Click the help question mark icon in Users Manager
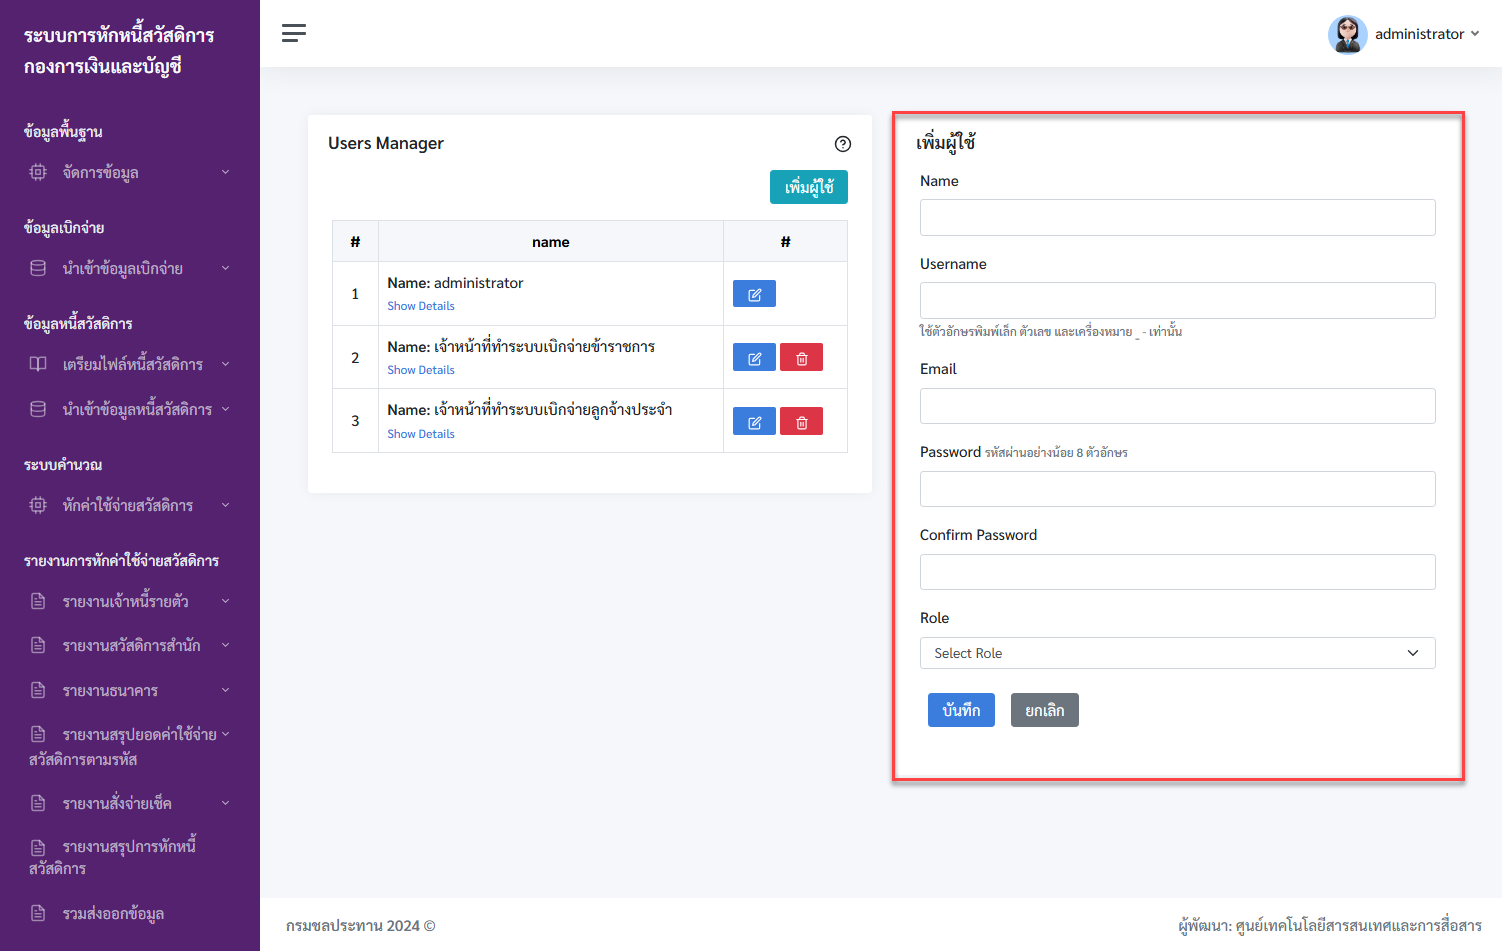This screenshot has width=1502, height=951. coord(843,144)
